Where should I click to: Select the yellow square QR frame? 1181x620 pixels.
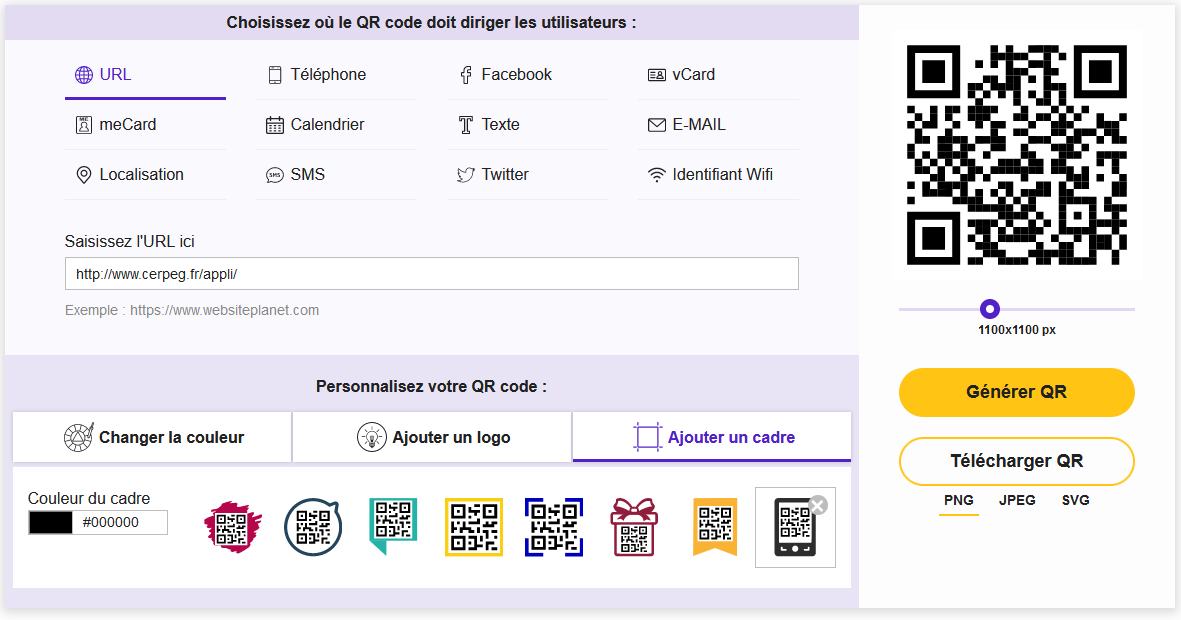click(x=474, y=527)
